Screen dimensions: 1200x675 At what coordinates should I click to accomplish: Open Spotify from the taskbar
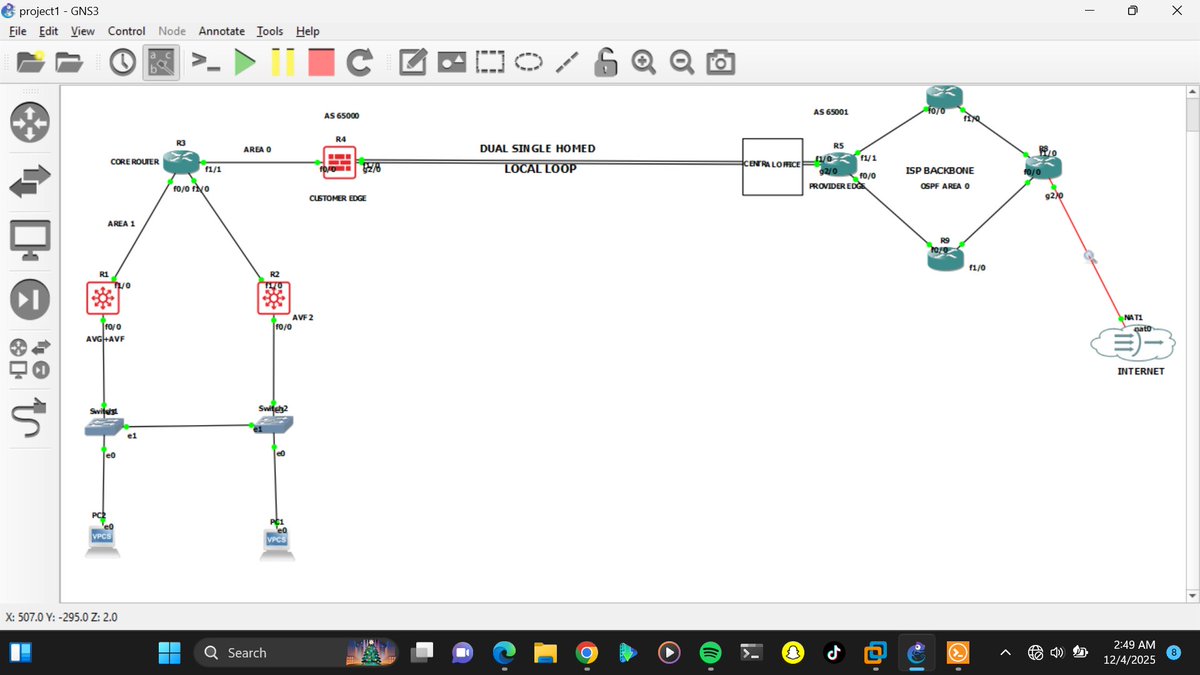coord(710,653)
